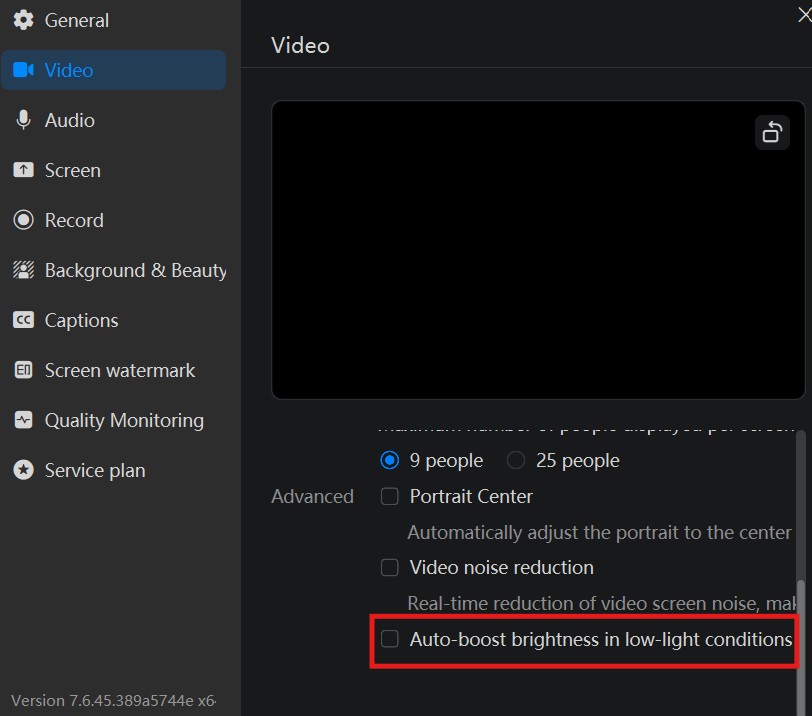Open Quality Monitoring icon
The width and height of the screenshot is (812, 716).
coord(23,420)
